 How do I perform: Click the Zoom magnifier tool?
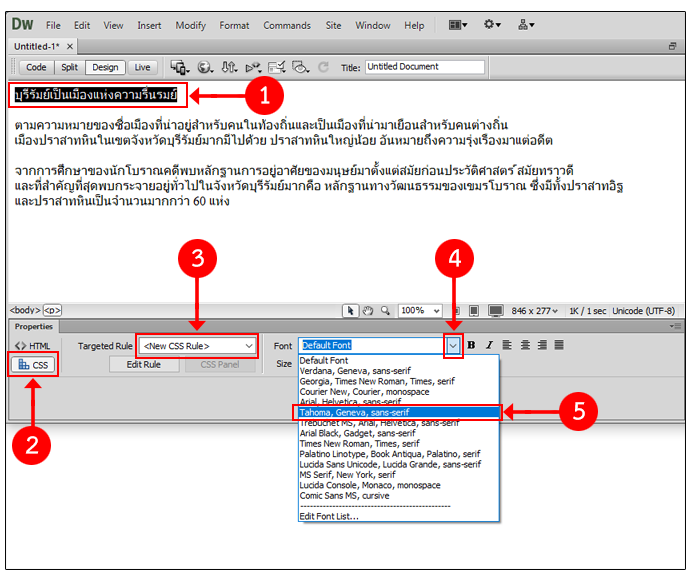(x=385, y=311)
